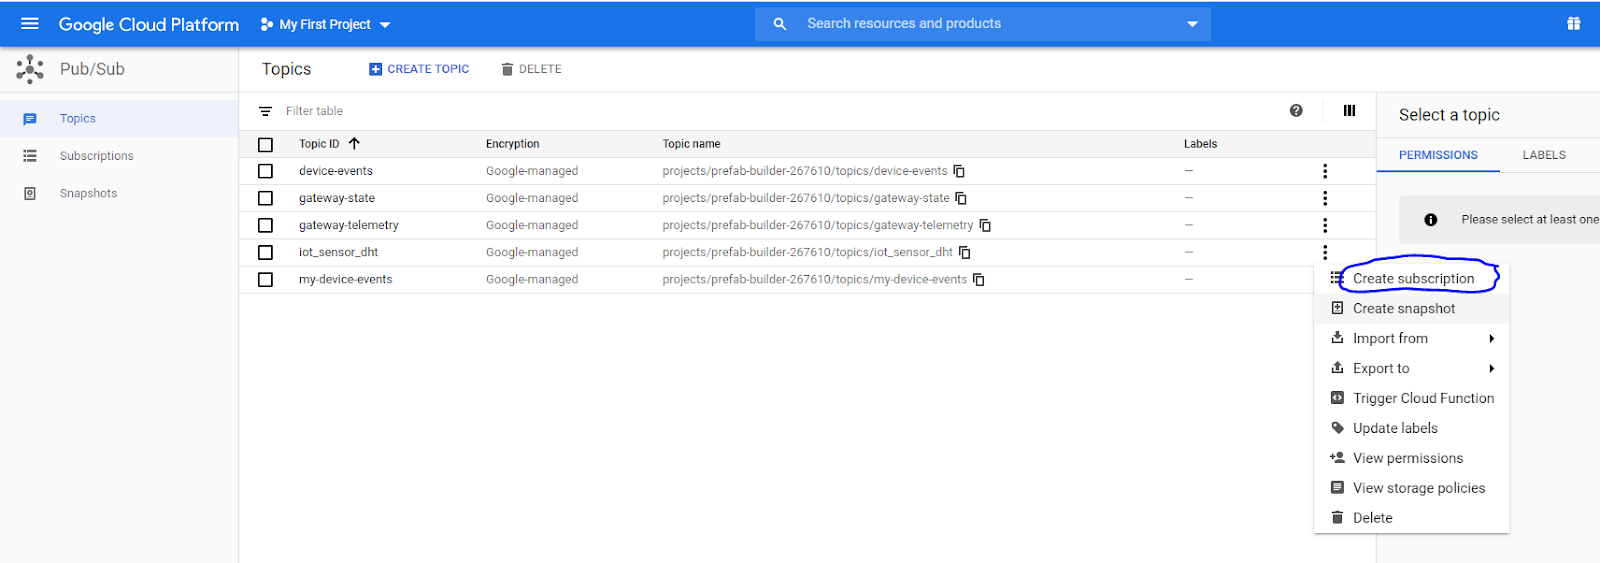Click the iot_sensor_dht topic ID
Screen dimensions: 1600x563
click(x=338, y=252)
